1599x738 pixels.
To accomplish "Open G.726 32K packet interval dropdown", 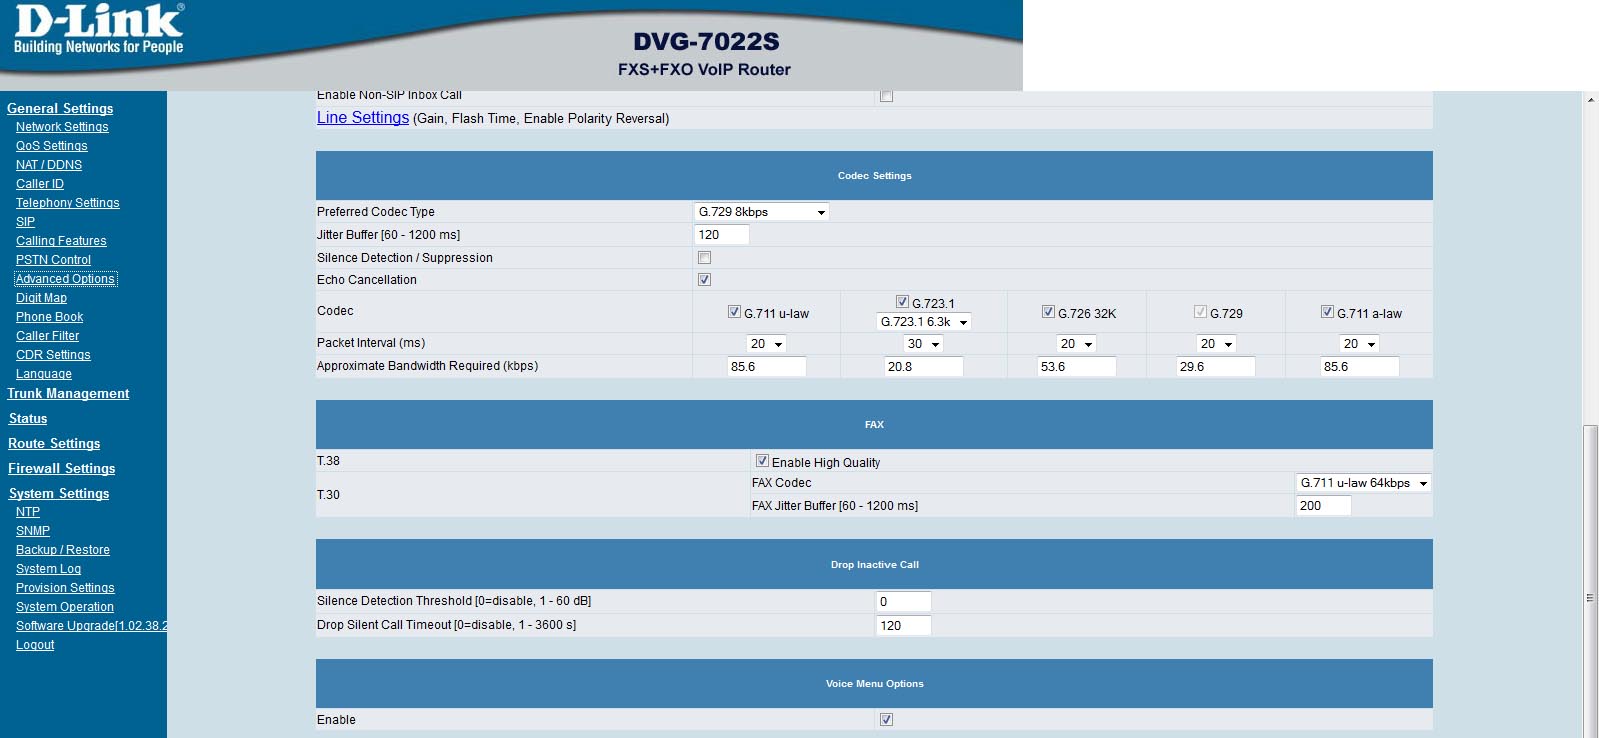I will coord(1077,344).
